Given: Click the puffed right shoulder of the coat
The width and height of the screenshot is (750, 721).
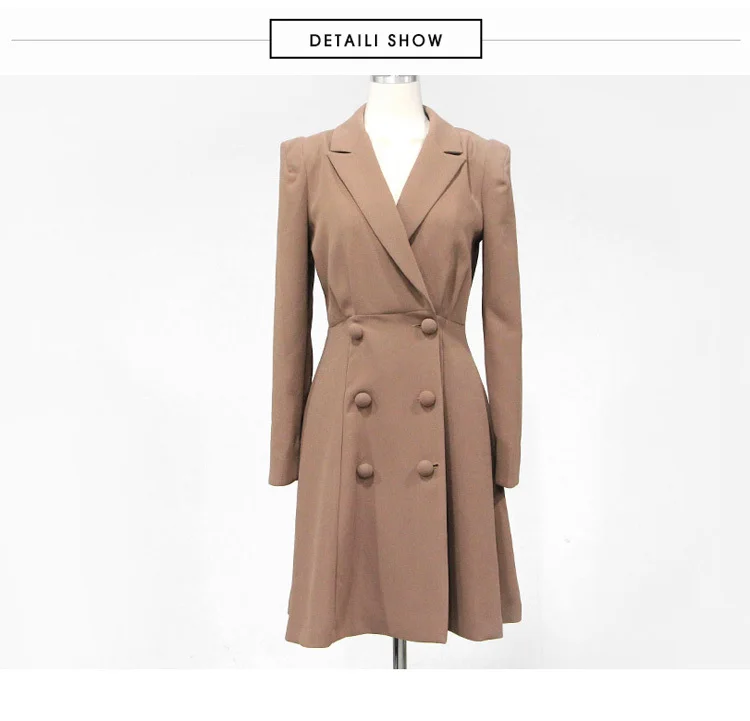Looking at the screenshot, I should 497,155.
